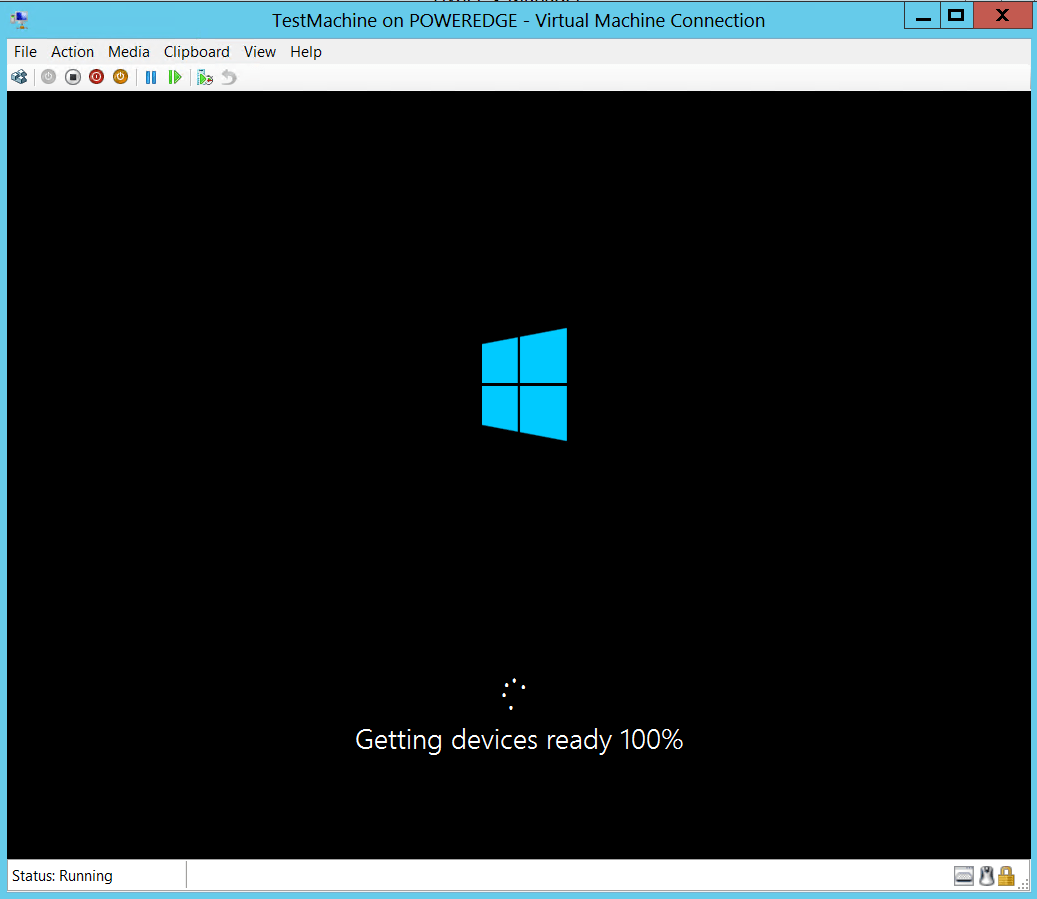1037x899 pixels.
Task: Click the Revert undo arrow icon
Action: point(229,77)
